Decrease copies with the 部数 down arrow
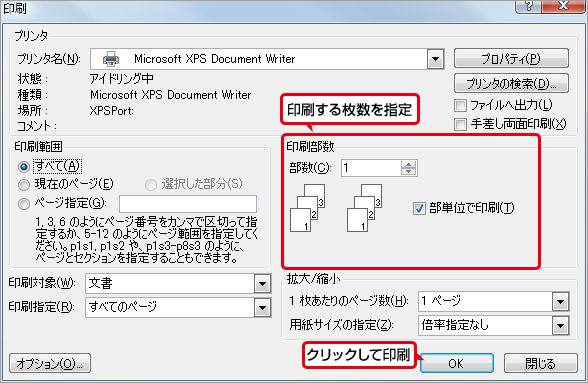588x383 pixels. point(408,172)
